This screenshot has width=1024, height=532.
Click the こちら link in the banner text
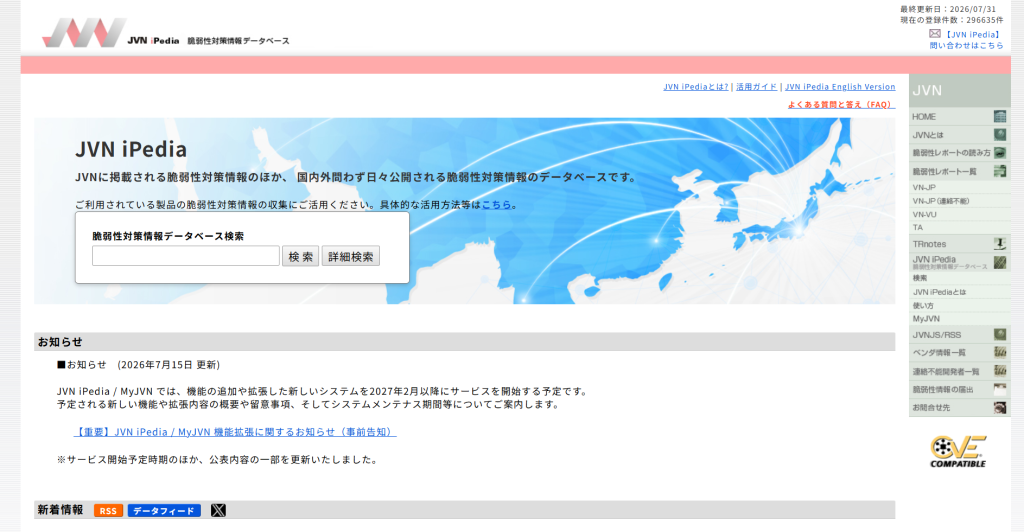[496, 204]
